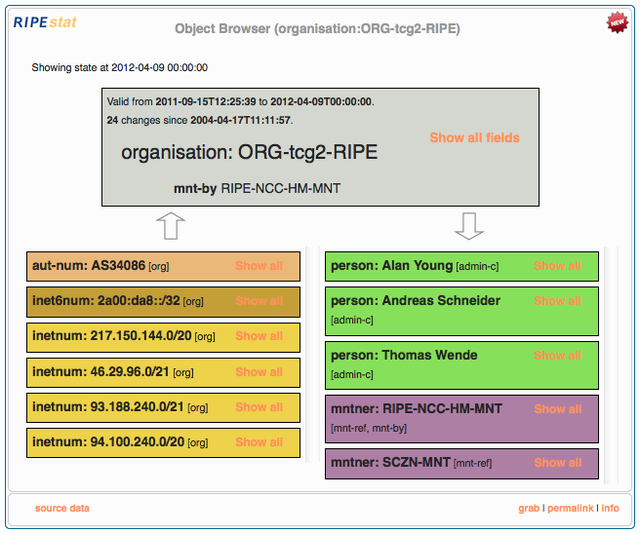The image size is (640, 534).
Task: Click the RIPEstat logo
Action: 45,22
